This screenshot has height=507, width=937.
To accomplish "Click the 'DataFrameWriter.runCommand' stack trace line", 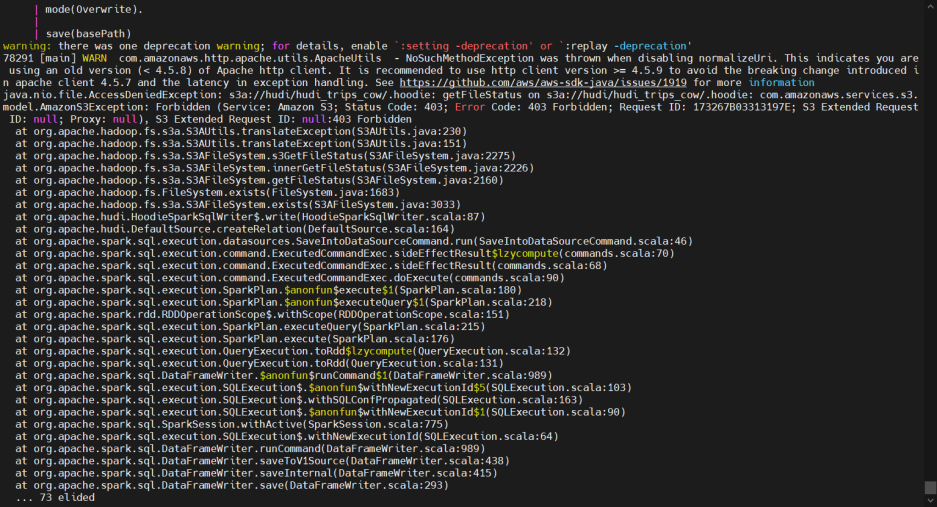I will (x=250, y=449).
